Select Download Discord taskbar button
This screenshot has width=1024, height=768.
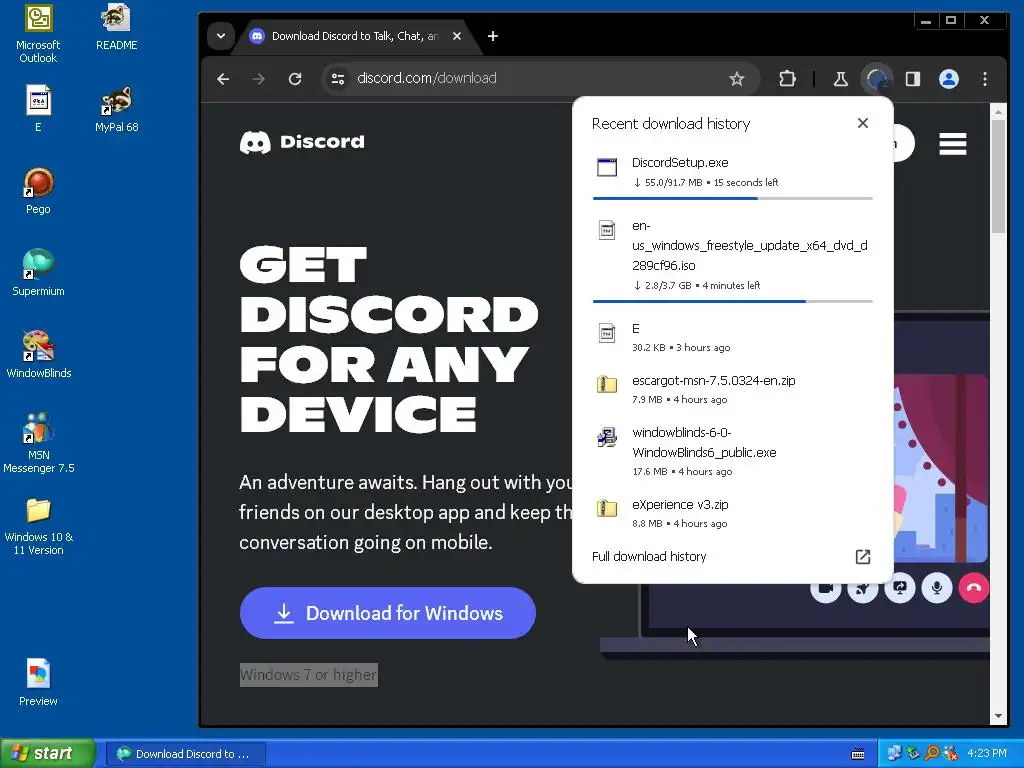[x=185, y=754]
